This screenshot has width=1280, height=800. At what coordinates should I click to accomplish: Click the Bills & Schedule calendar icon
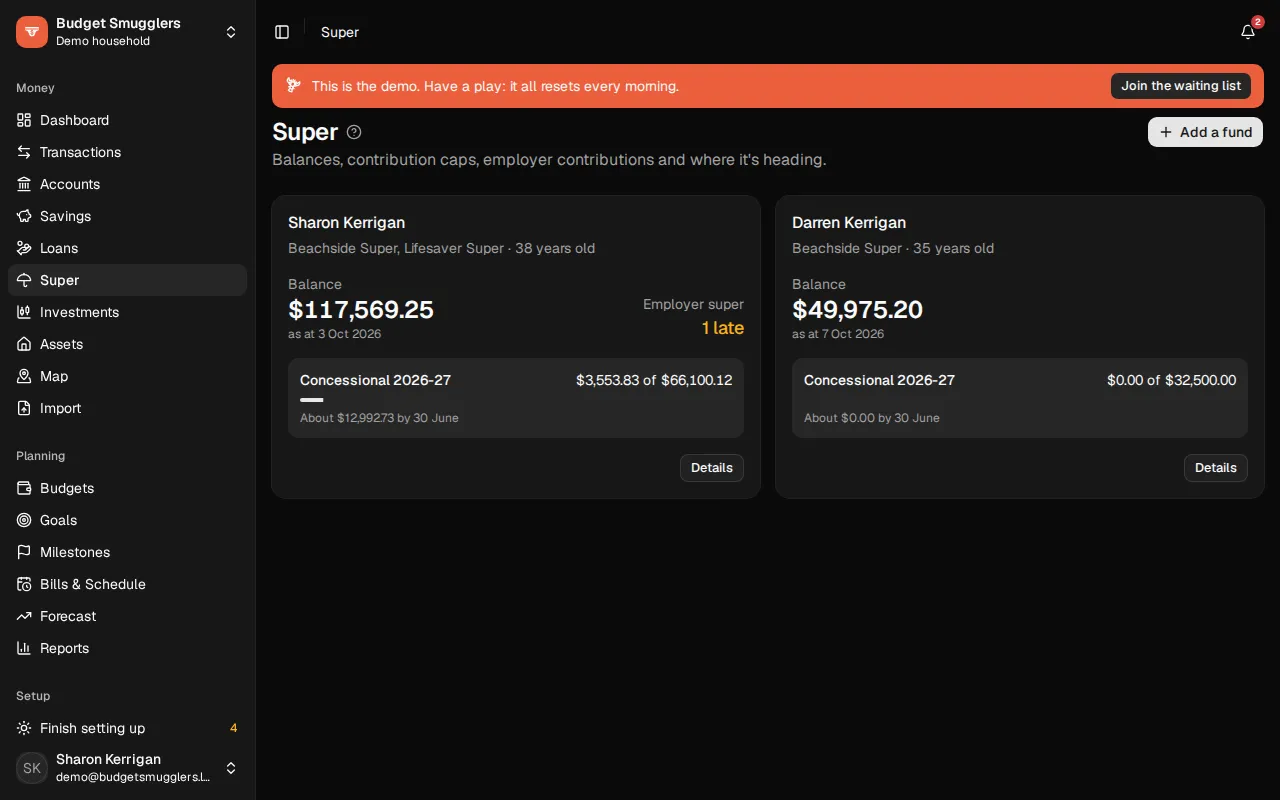[24, 584]
